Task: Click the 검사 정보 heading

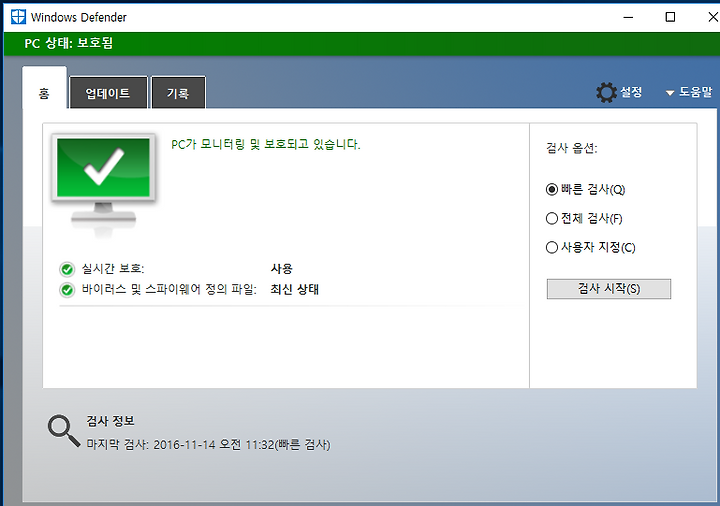Action: (x=110, y=421)
